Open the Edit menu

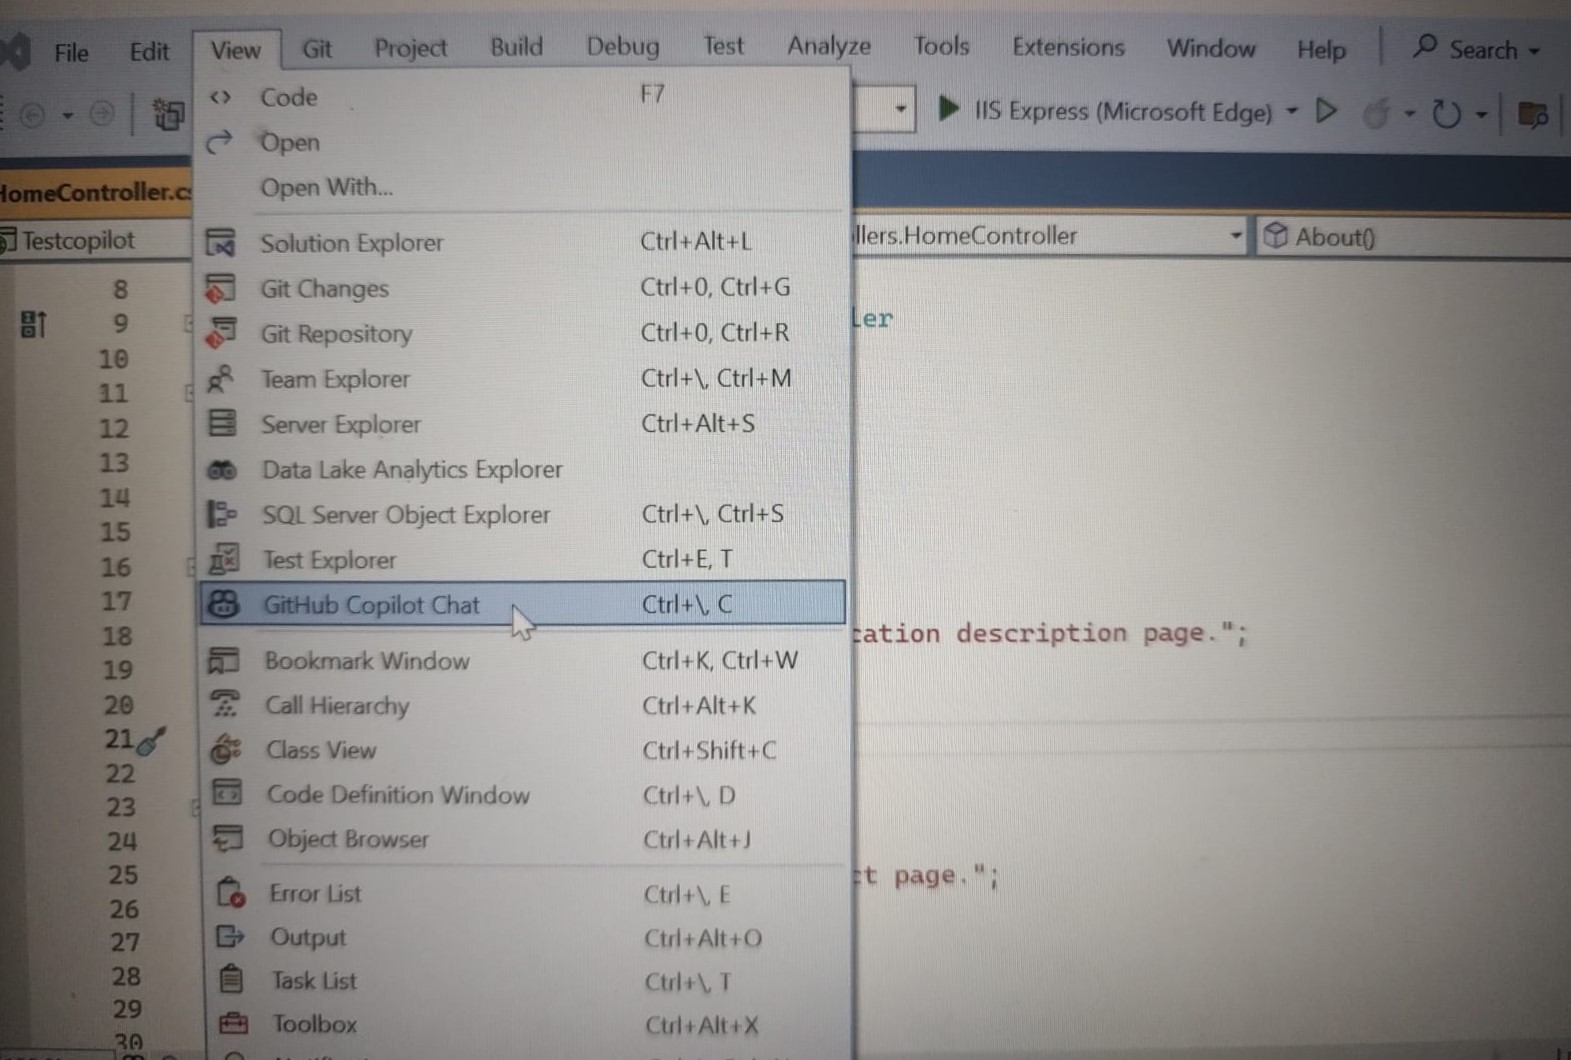point(149,51)
